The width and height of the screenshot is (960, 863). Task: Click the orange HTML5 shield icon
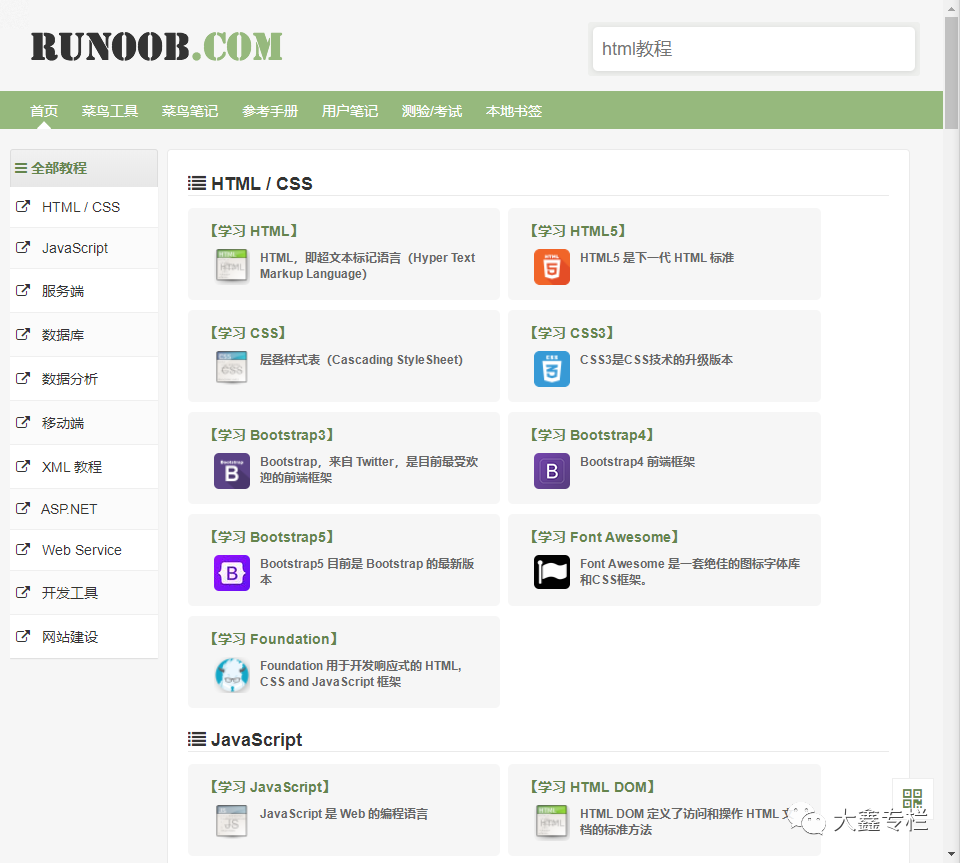(x=552, y=267)
